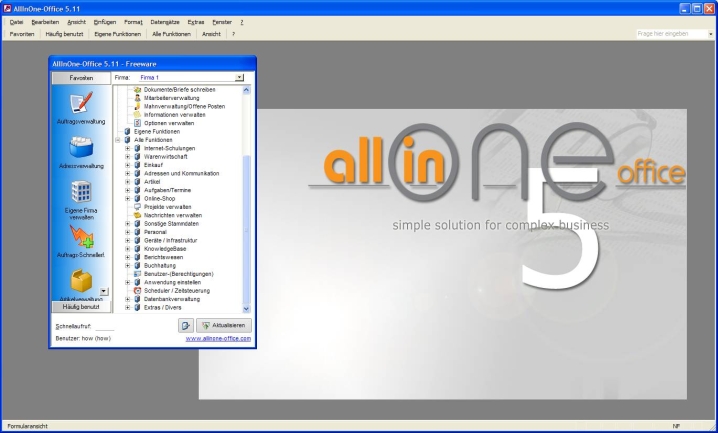Expand the Buchhaltung tree node
Screen dimensions: 718x433
(127, 265)
